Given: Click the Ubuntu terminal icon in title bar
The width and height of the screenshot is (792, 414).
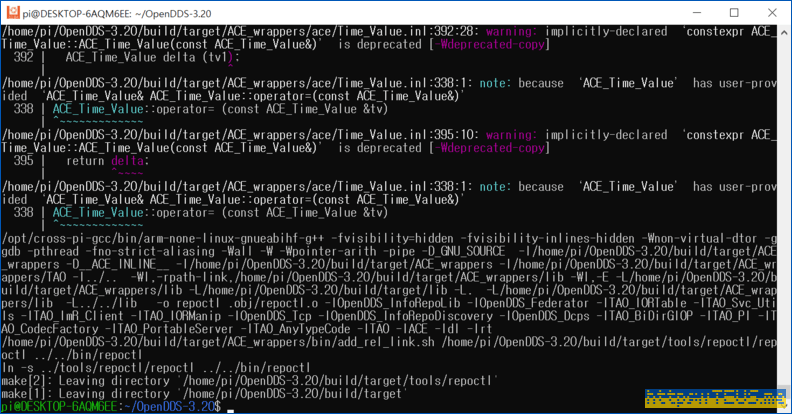Looking at the screenshot, I should pyautogui.click(x=12, y=13).
